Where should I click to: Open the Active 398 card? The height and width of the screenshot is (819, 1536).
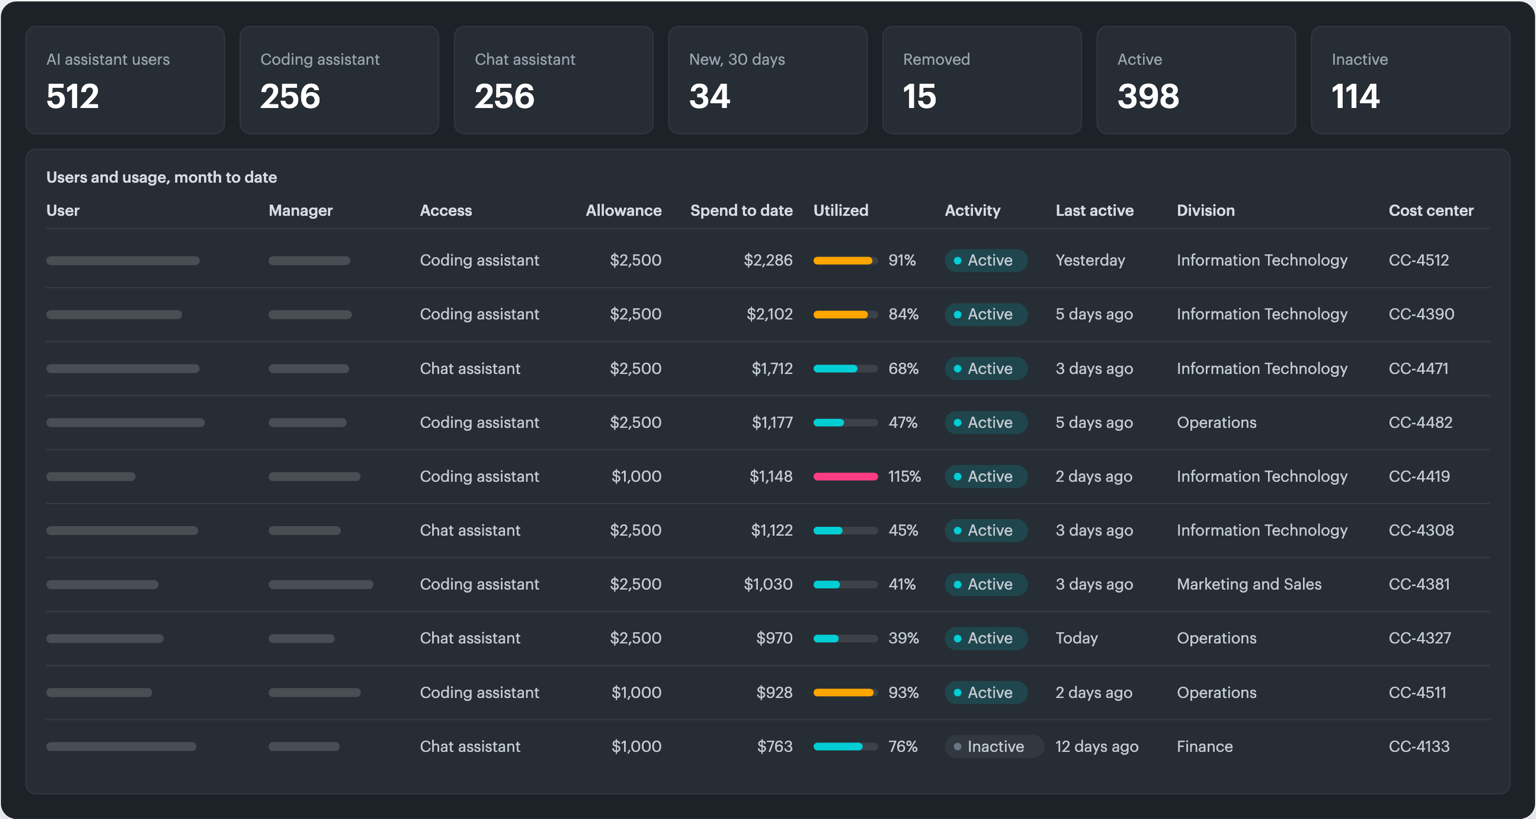(1196, 80)
